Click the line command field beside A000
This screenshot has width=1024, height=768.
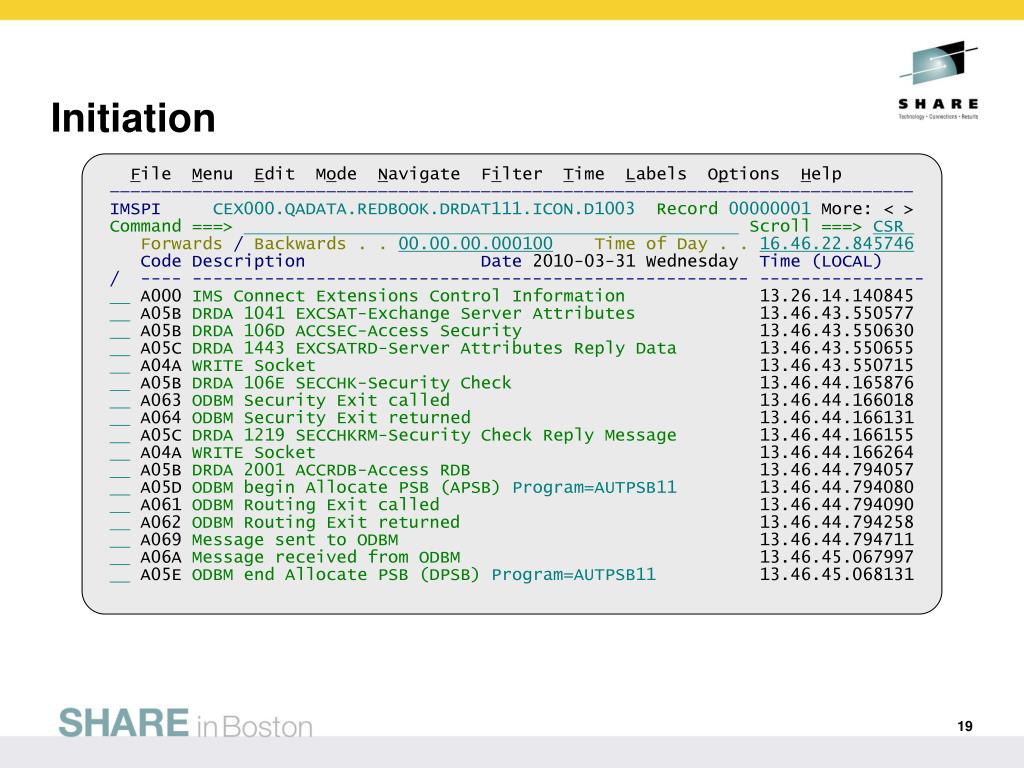[120, 297]
